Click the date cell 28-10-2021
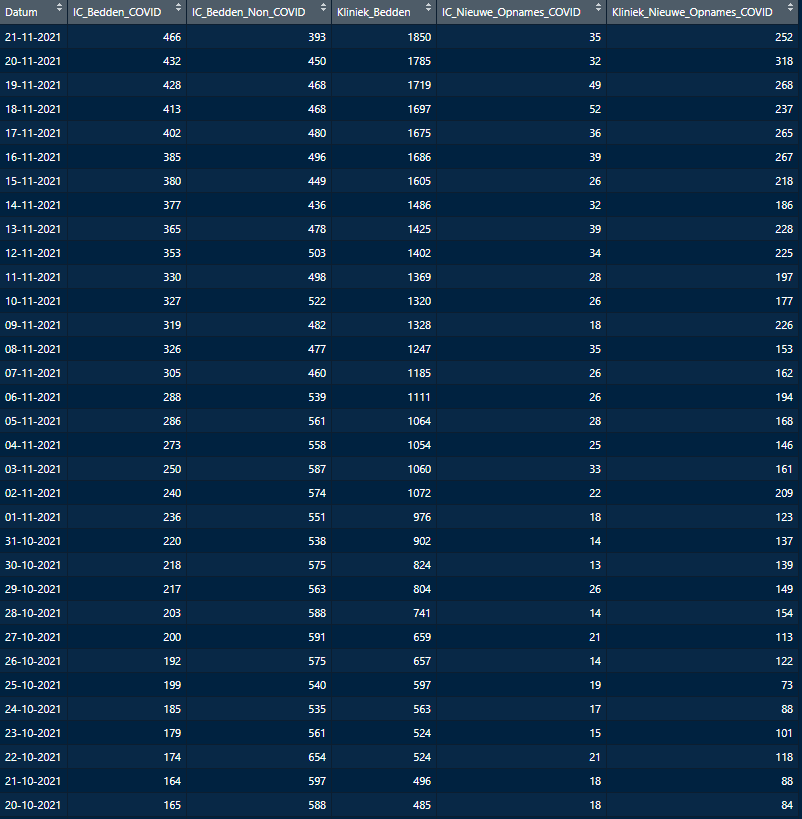802x819 pixels. pyautogui.click(x=33, y=614)
